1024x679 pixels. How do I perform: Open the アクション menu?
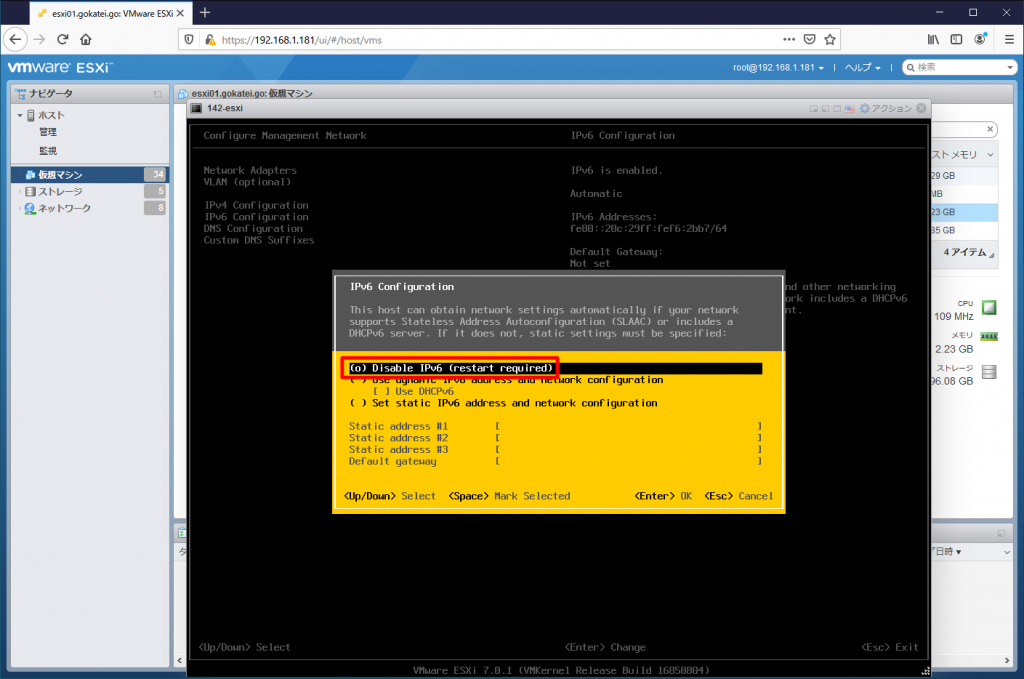coord(890,108)
